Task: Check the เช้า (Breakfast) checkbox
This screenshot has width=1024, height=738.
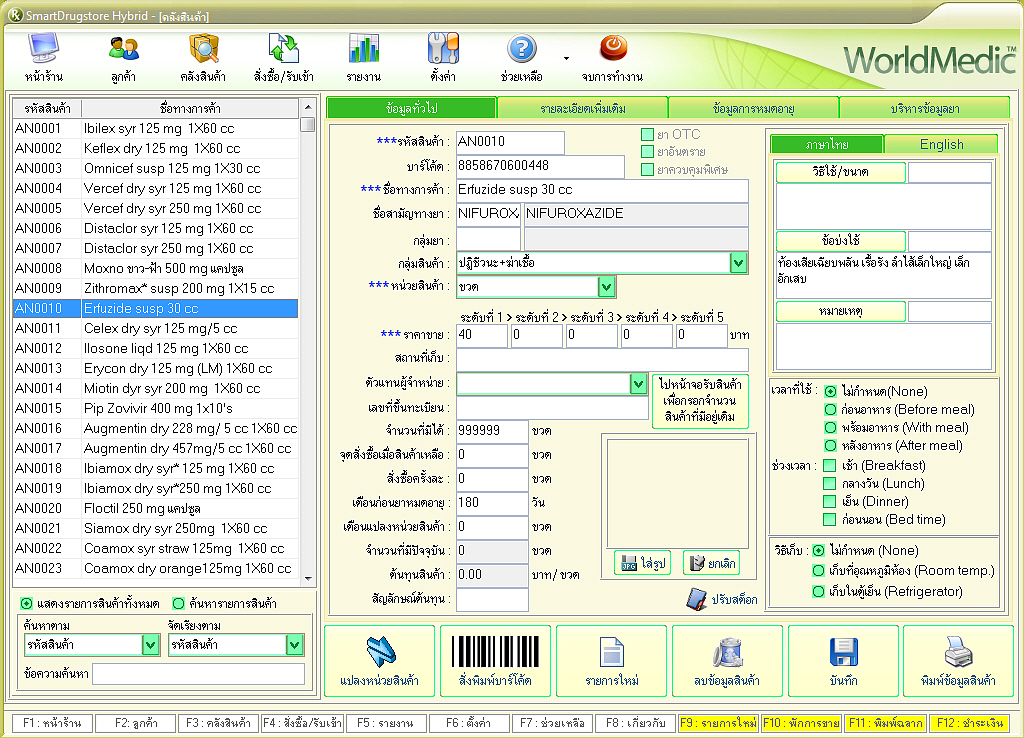Action: [x=829, y=466]
